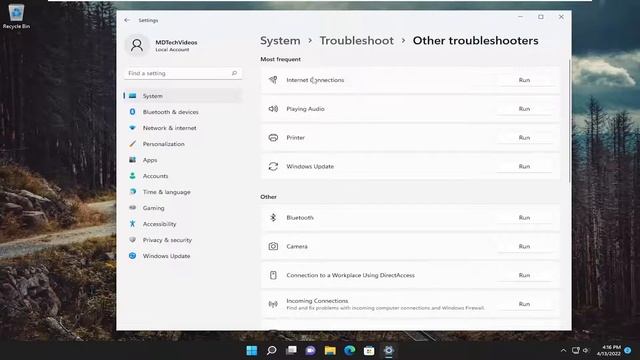
Task: Click the Bluetooth & devices sidebar icon
Action: (133, 112)
